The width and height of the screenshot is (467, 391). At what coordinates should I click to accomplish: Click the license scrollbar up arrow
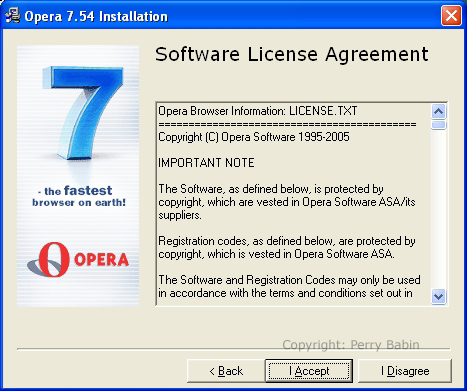pos(438,111)
